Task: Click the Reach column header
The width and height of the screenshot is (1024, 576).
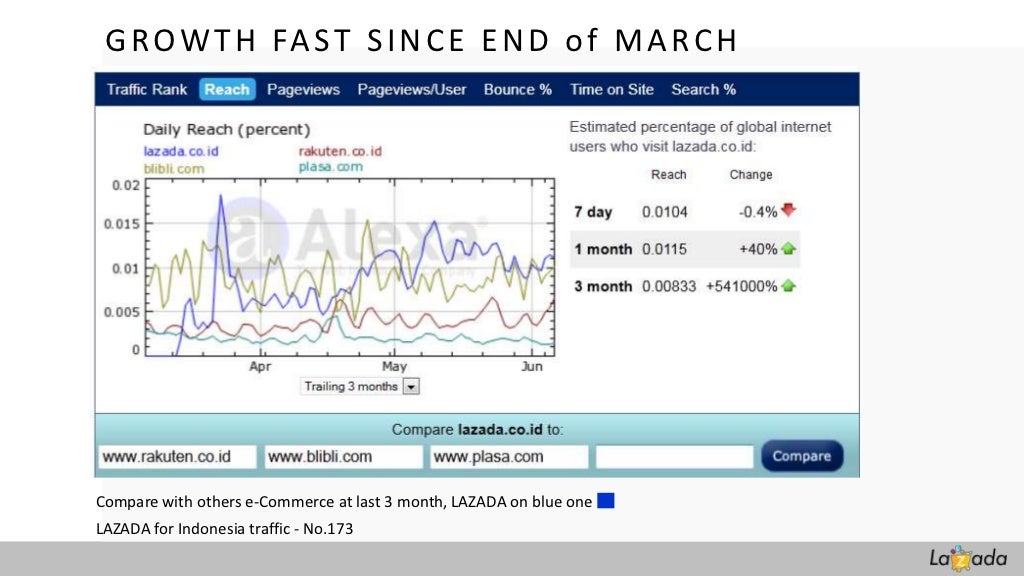Action: coord(669,174)
